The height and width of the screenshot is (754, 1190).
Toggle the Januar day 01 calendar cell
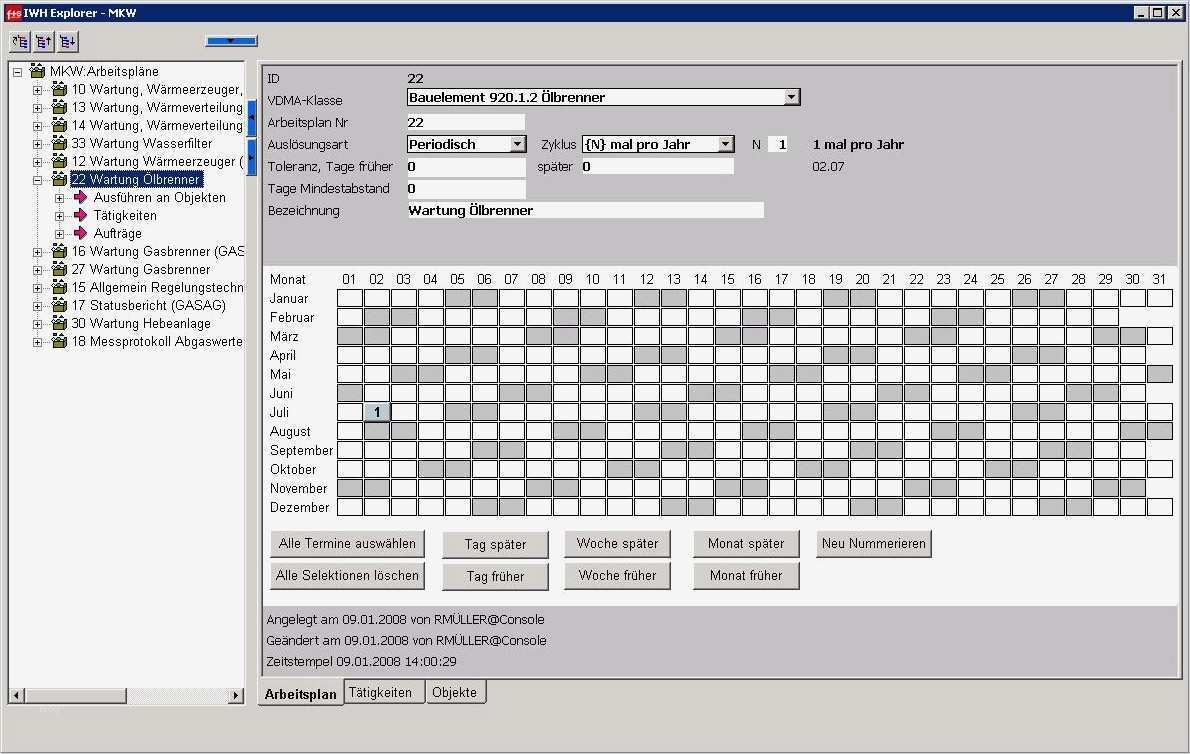350,298
